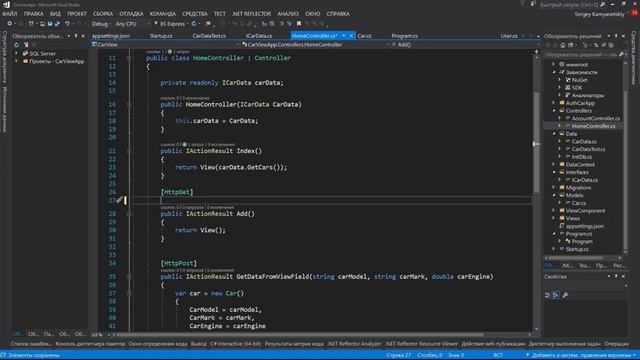Screen dimensions: 640x360
Task: Collapse the Index() method code fold
Action: 129,151
